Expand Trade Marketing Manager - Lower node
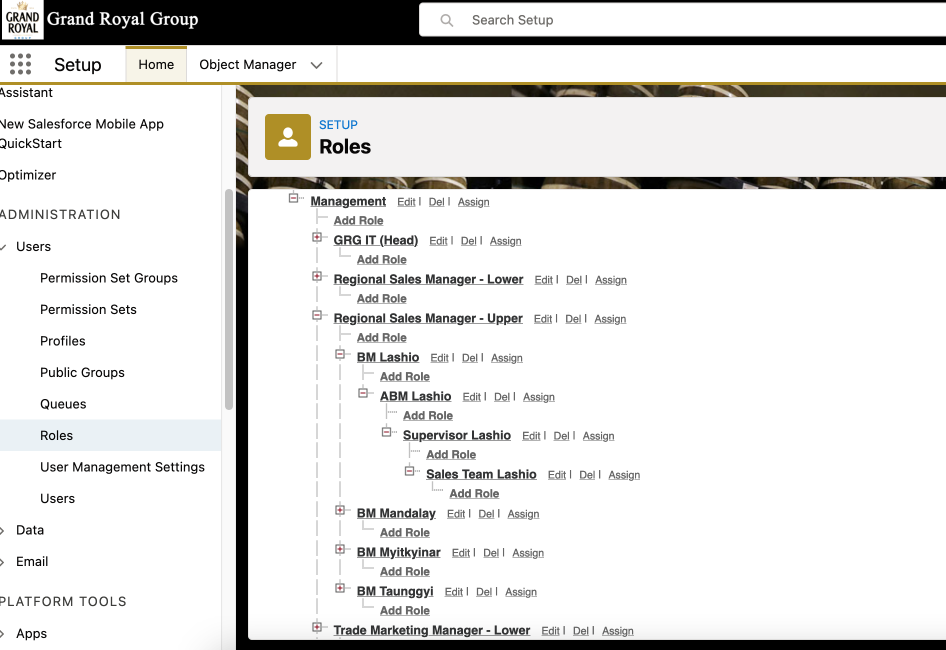The image size is (946, 650). 317,628
